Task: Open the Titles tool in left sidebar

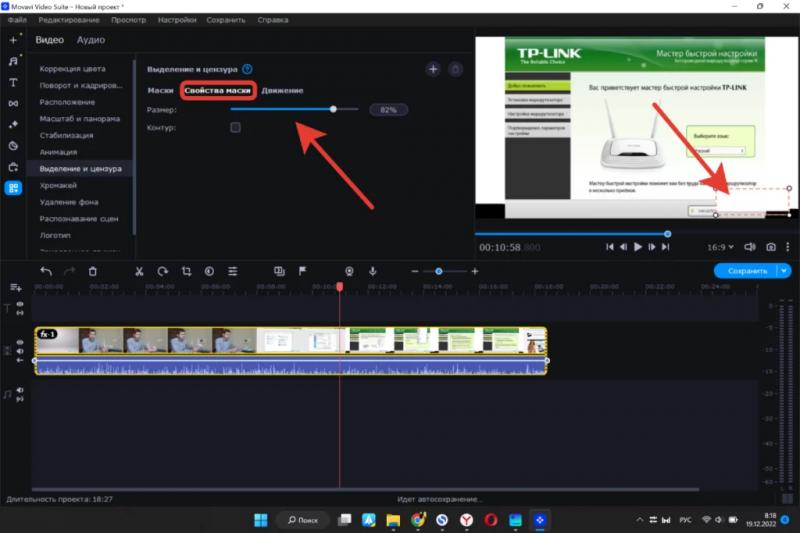Action: click(14, 82)
